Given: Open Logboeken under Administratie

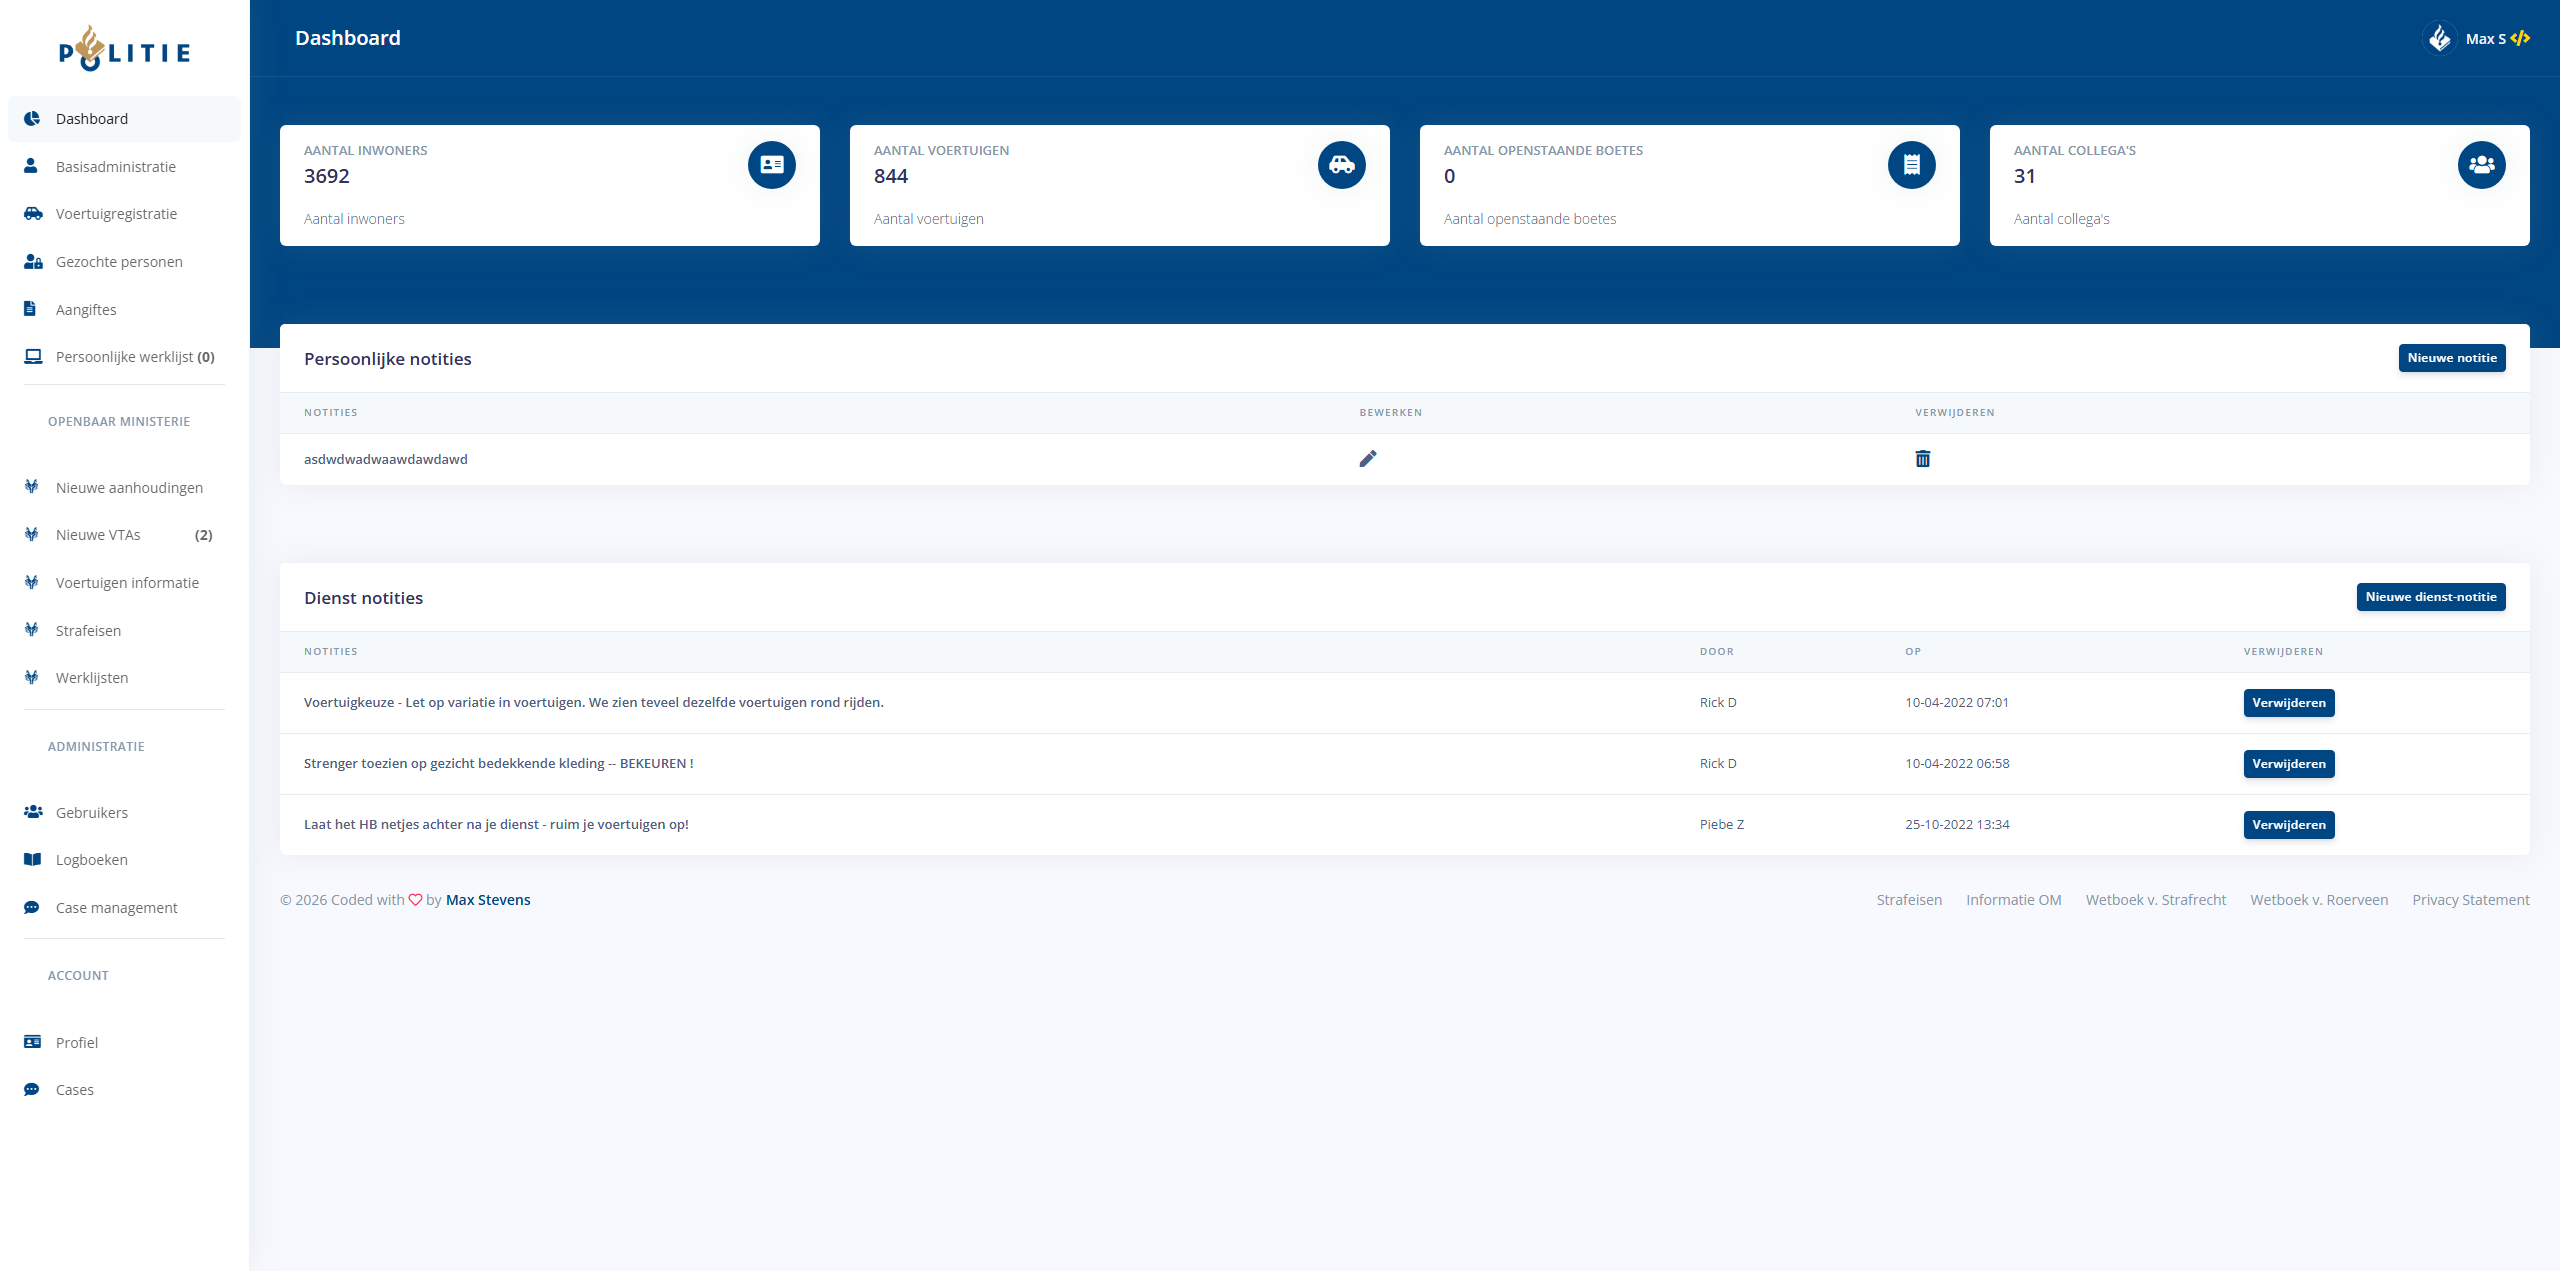Looking at the screenshot, I should tap(92, 860).
